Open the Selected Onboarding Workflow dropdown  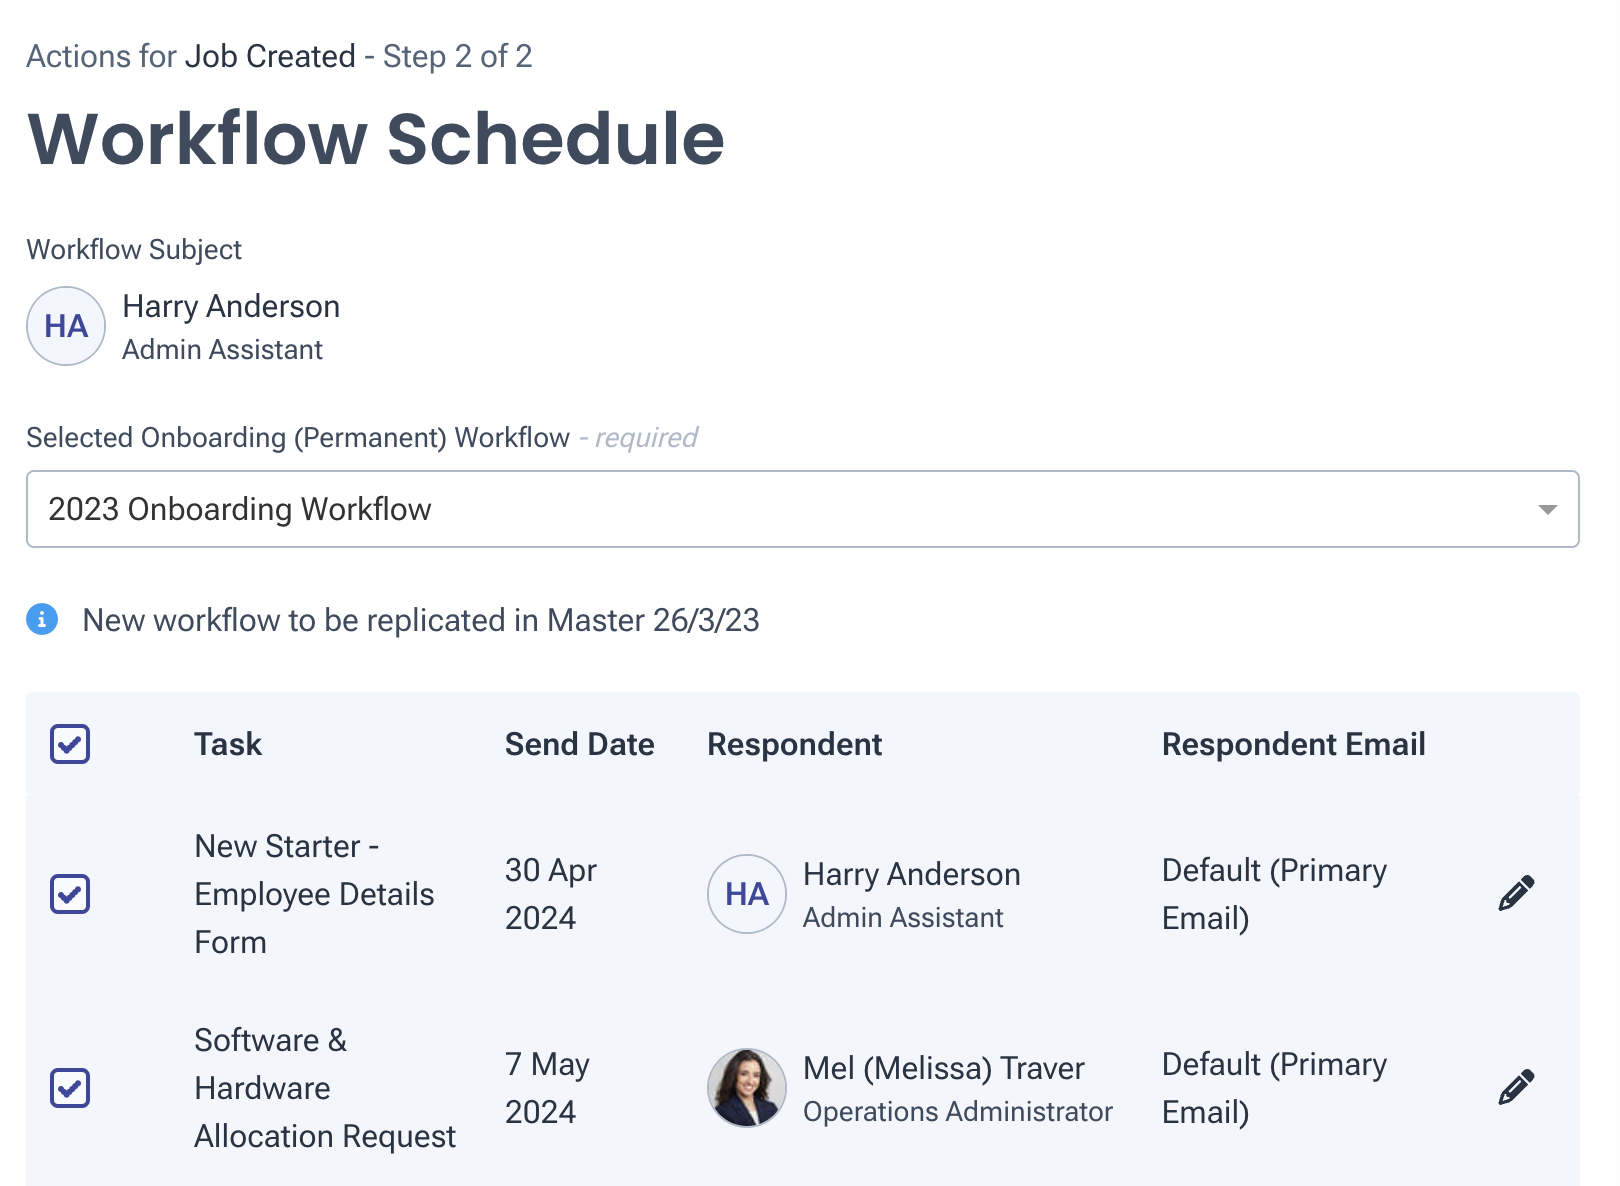800,509
